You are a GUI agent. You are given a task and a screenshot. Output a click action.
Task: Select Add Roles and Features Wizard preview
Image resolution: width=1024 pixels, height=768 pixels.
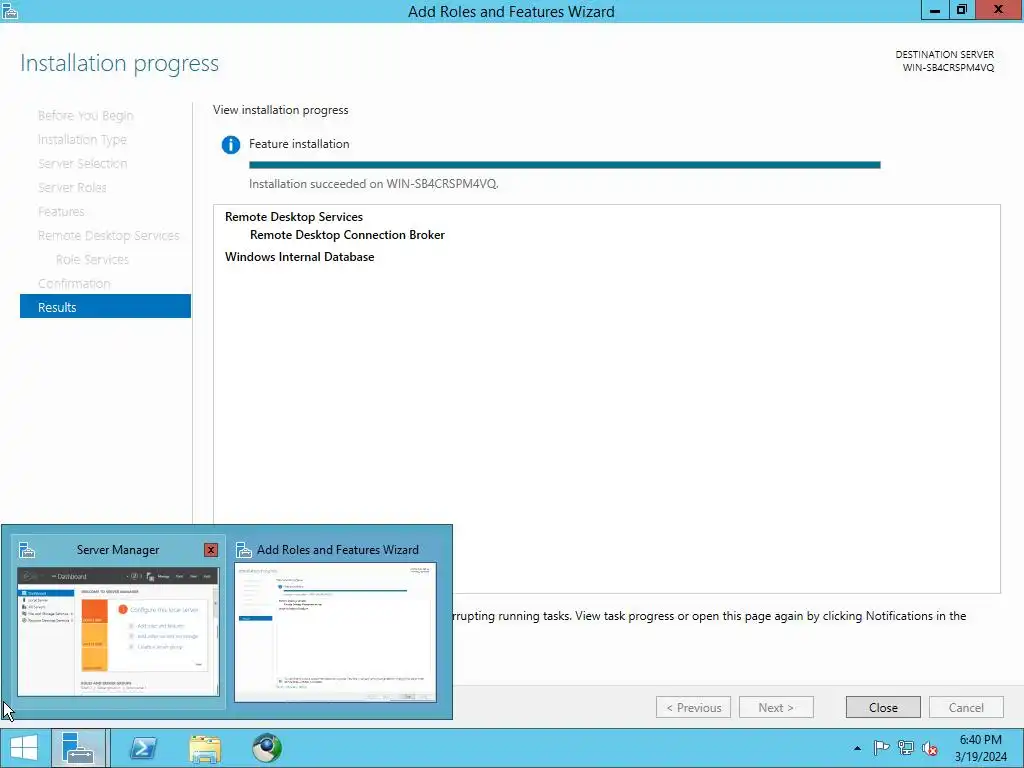click(336, 632)
